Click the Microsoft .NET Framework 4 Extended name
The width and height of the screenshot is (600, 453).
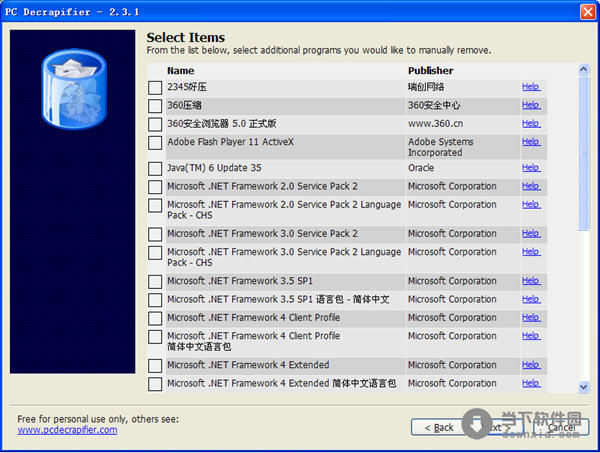point(248,365)
